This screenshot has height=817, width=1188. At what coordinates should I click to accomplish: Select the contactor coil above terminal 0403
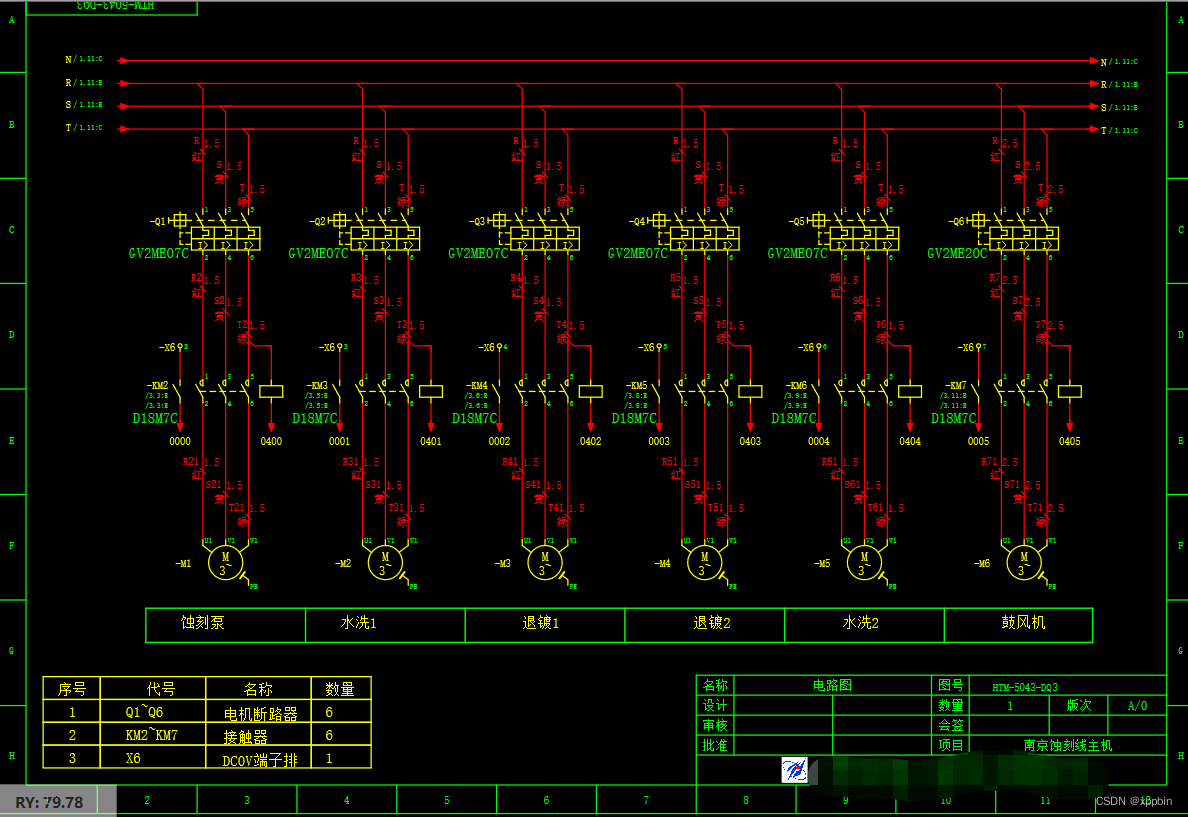point(750,392)
